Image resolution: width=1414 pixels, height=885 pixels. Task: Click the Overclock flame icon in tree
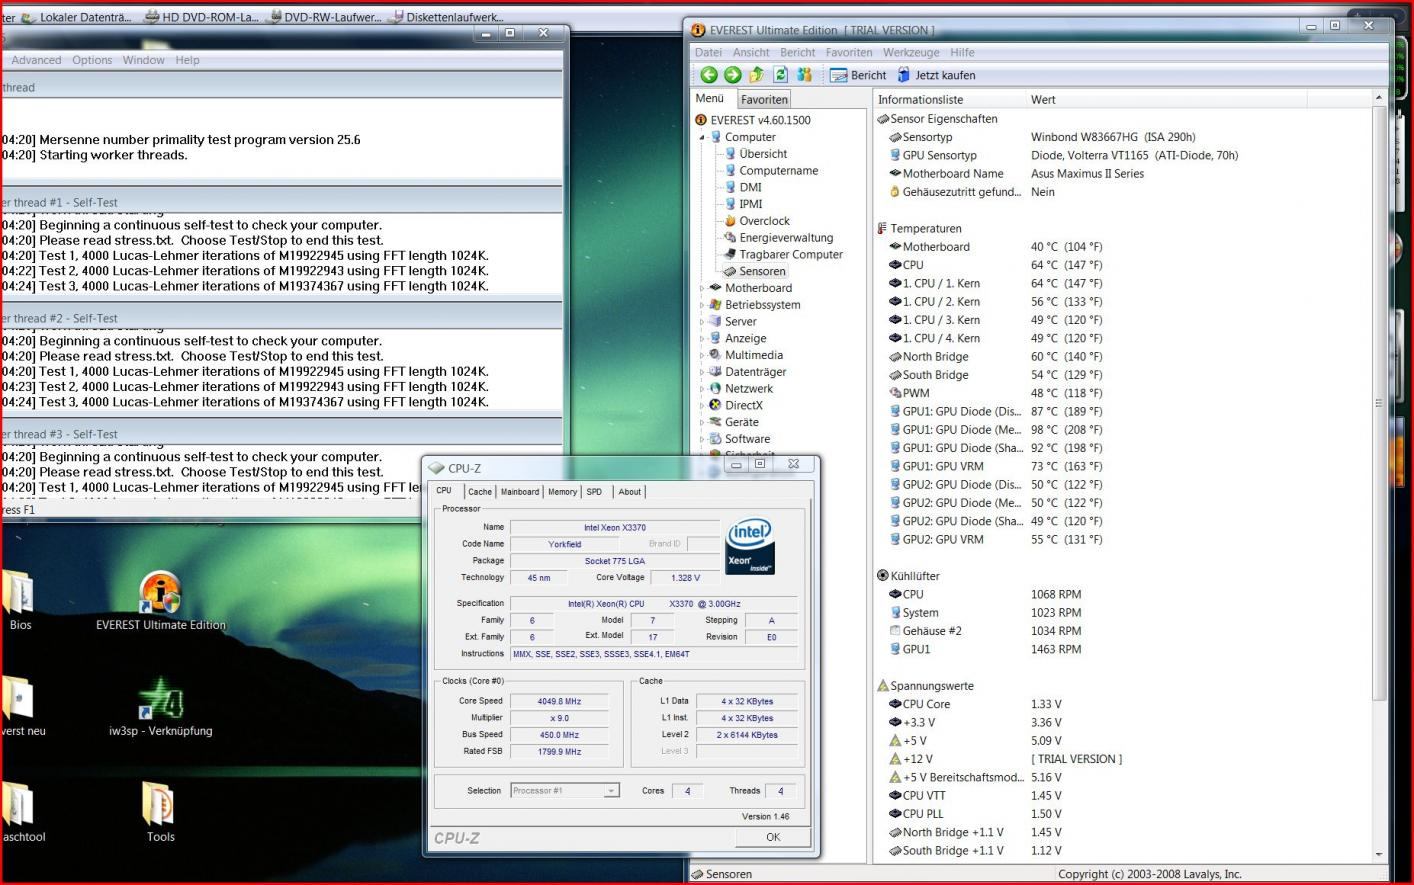coord(730,221)
